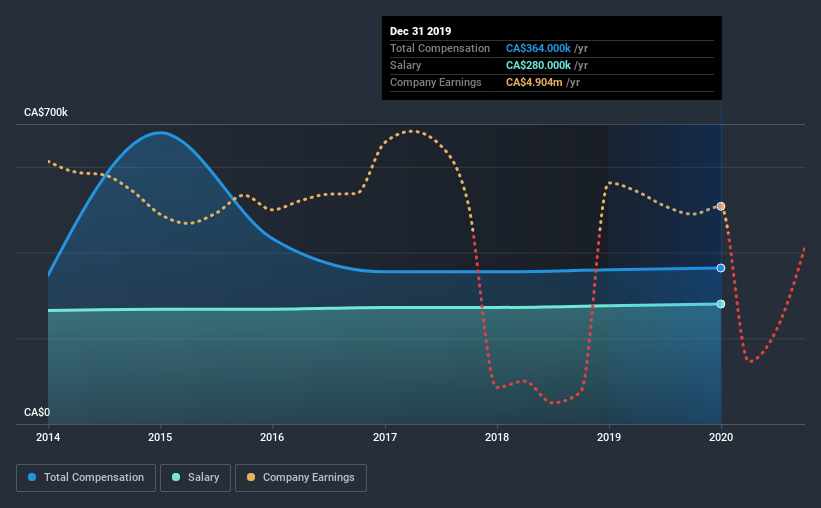Click the CA$700k y-axis label

click(x=46, y=112)
